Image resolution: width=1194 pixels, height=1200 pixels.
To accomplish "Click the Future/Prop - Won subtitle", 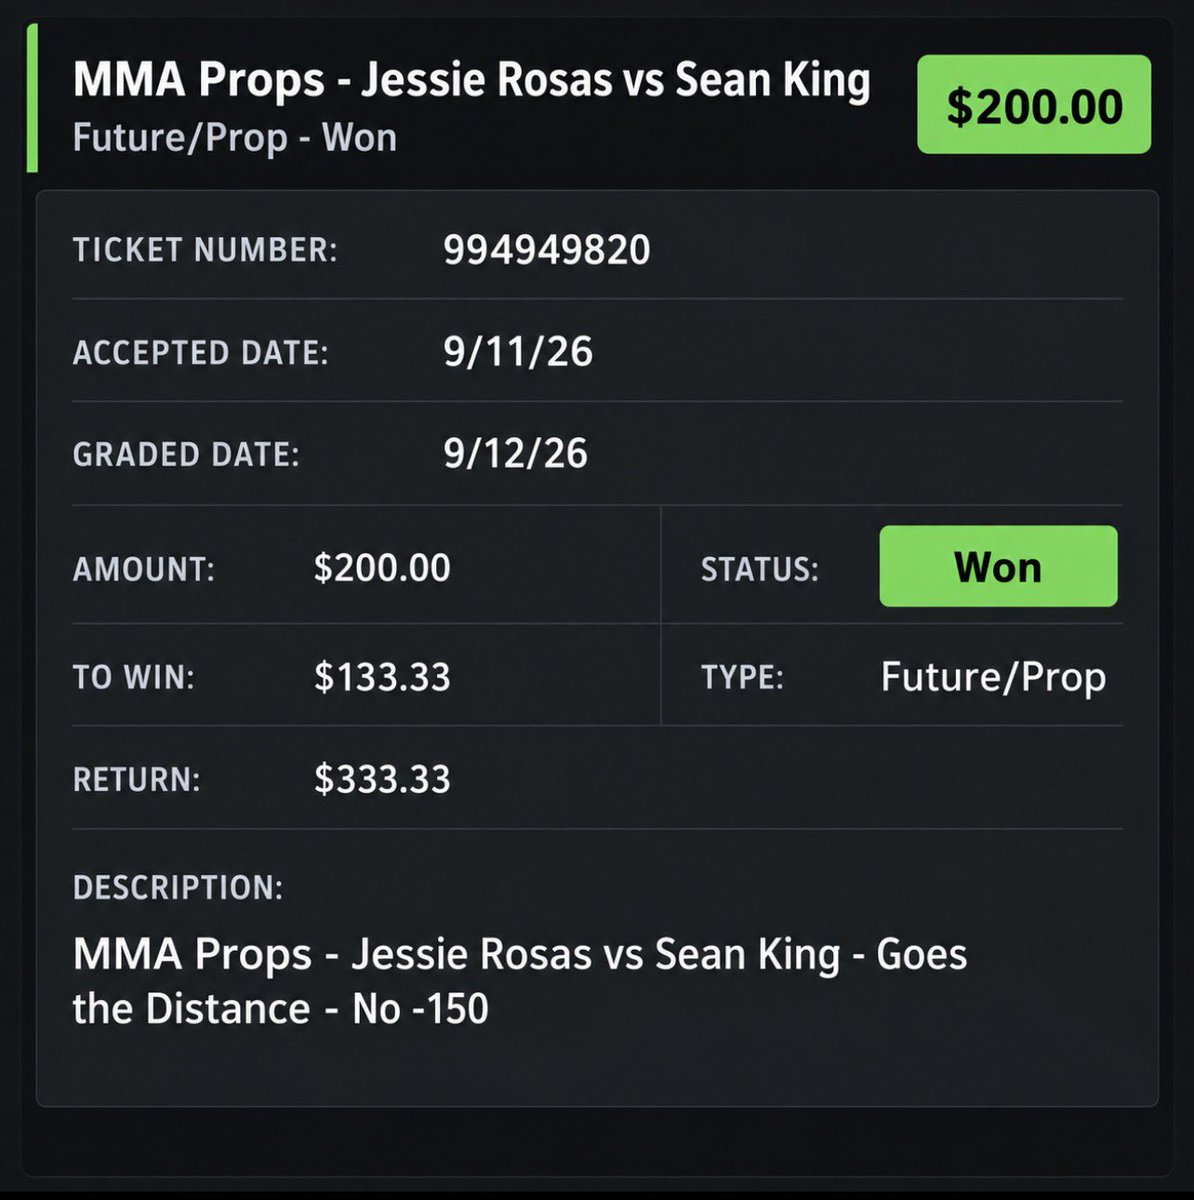I will click(x=235, y=137).
